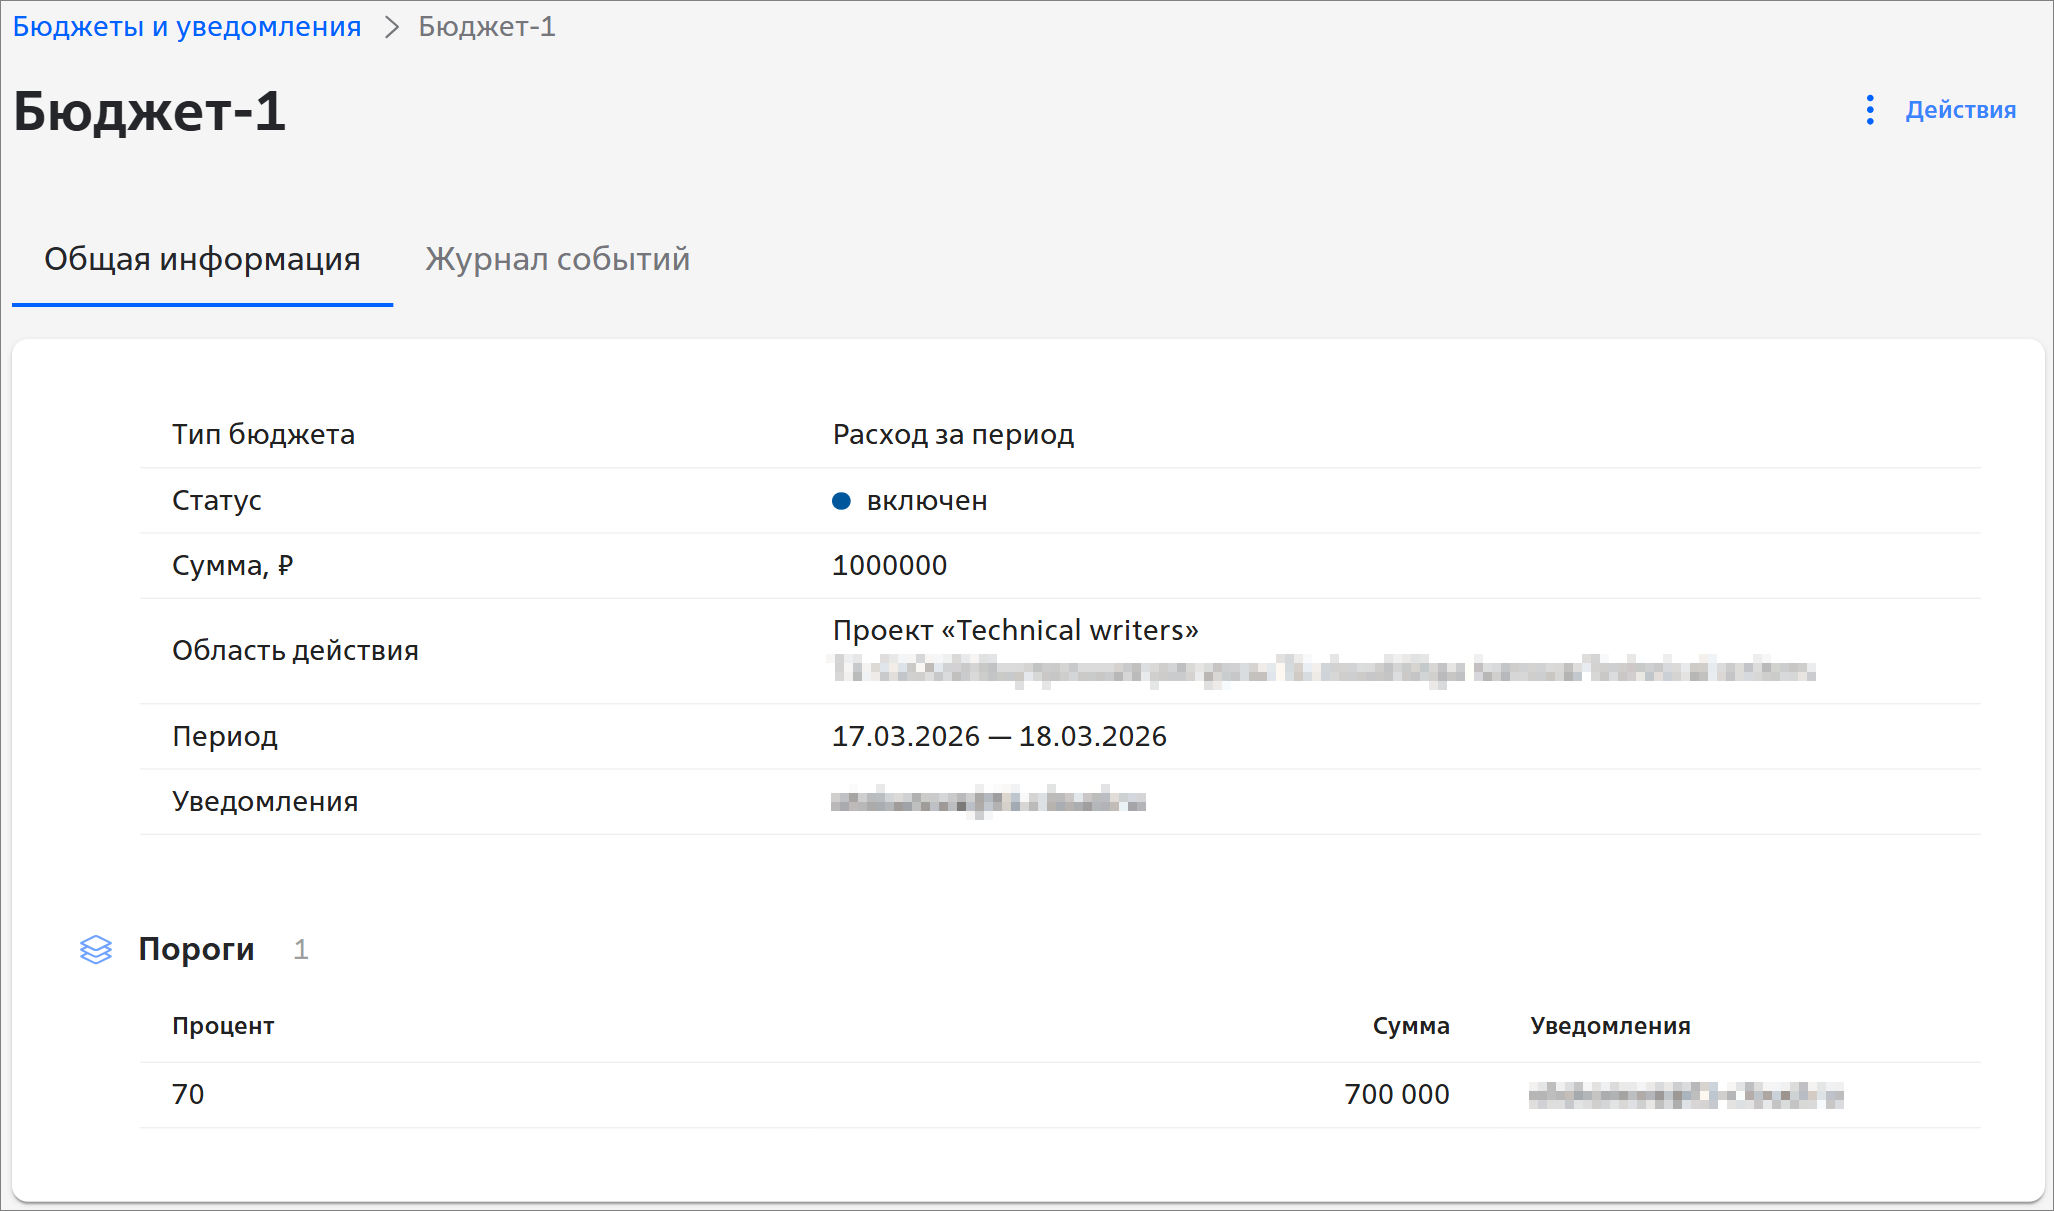Click the 700 000 threshold amount
2054x1211 pixels.
[1396, 1094]
